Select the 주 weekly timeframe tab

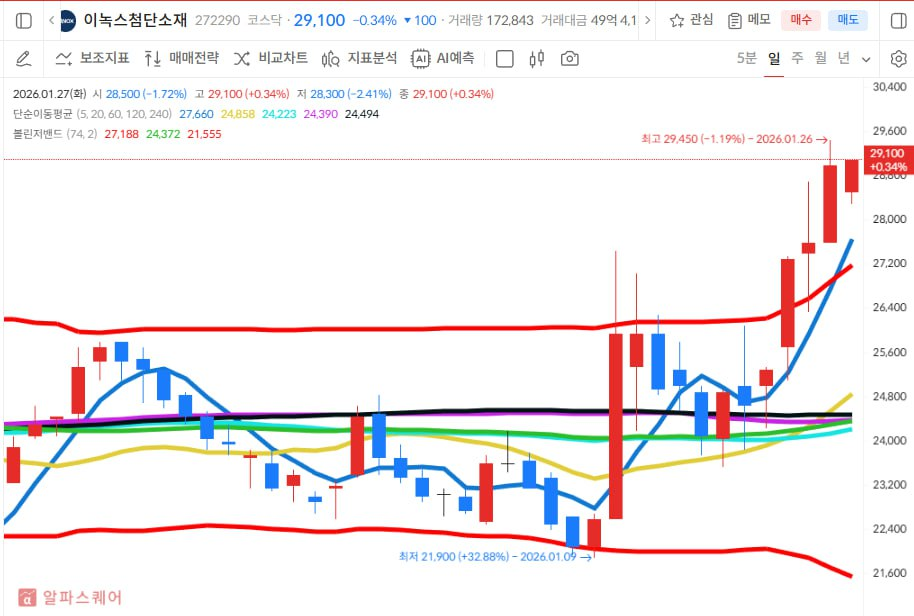(797, 58)
